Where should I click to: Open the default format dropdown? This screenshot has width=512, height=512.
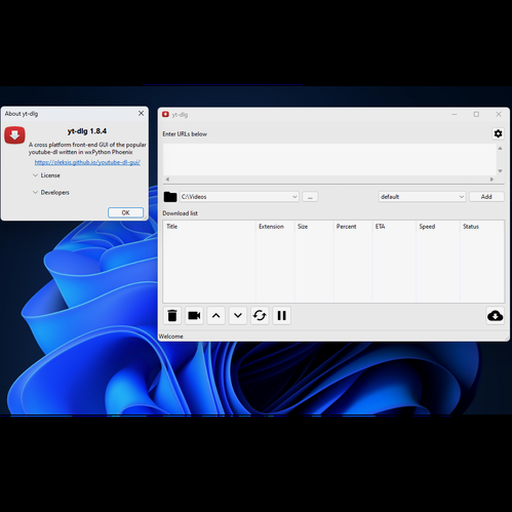pyautogui.click(x=422, y=197)
